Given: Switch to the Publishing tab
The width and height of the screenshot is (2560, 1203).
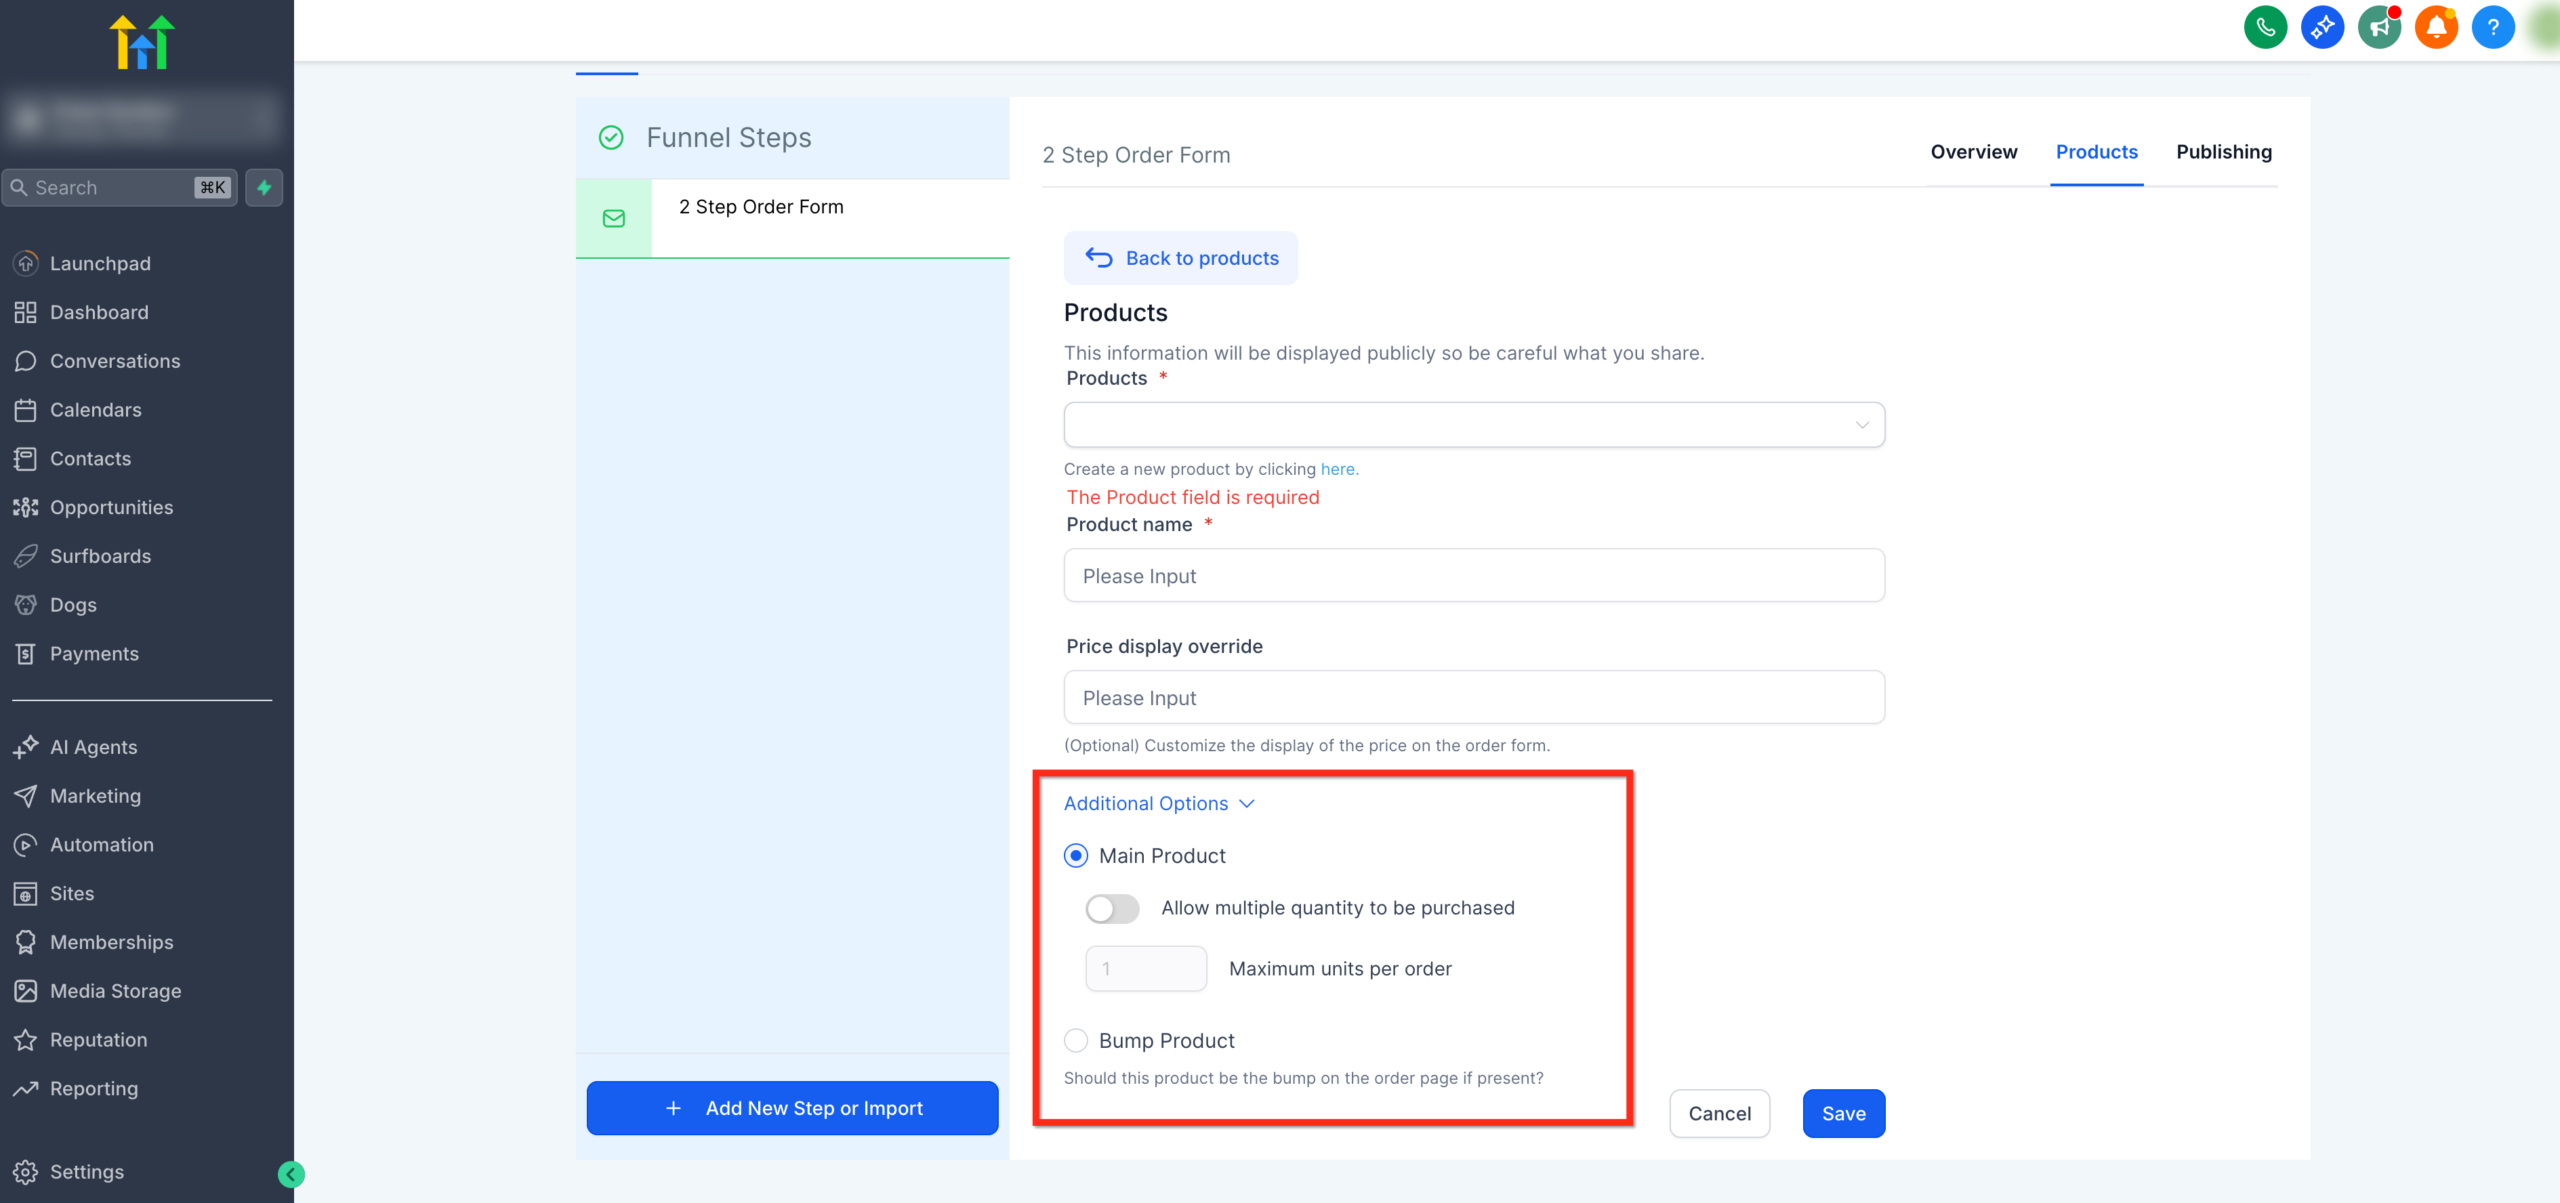Looking at the screenshot, I should point(2223,152).
